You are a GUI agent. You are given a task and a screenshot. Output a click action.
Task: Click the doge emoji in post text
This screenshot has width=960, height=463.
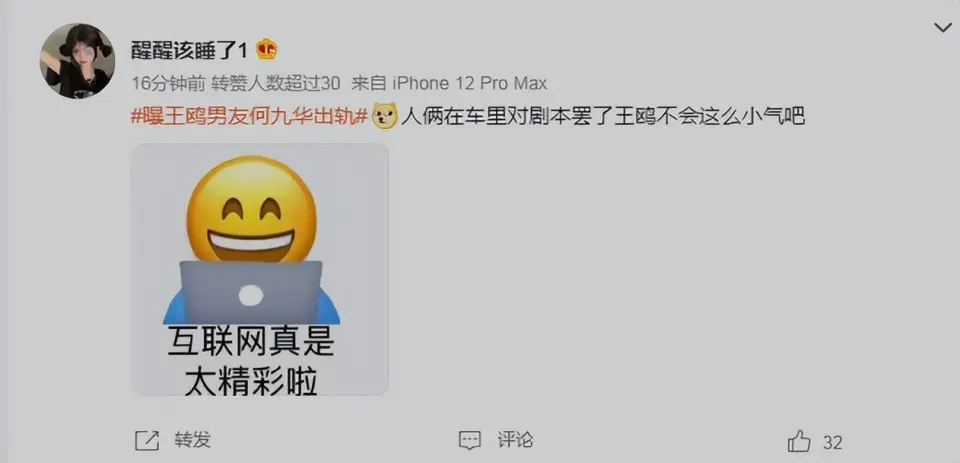pos(385,116)
